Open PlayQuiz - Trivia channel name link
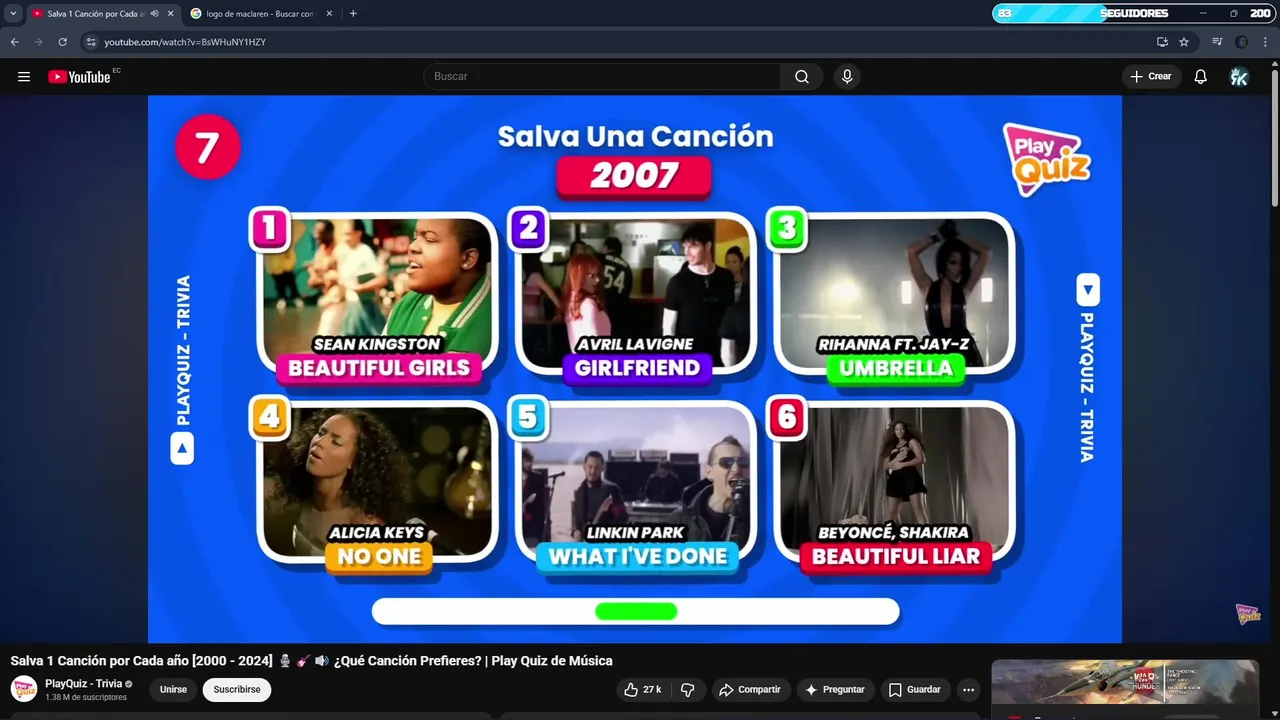1280x720 pixels. [x=84, y=684]
